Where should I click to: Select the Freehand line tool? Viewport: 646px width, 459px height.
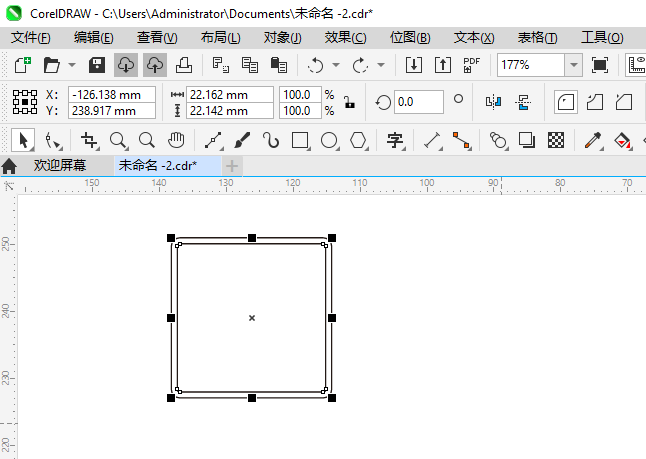click(x=214, y=141)
